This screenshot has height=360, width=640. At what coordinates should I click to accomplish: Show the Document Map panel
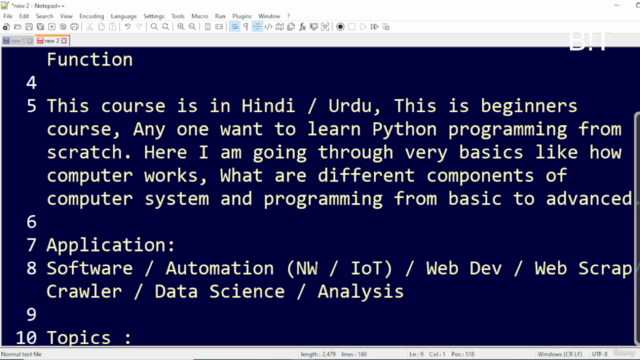pyautogui.click(x=280, y=27)
